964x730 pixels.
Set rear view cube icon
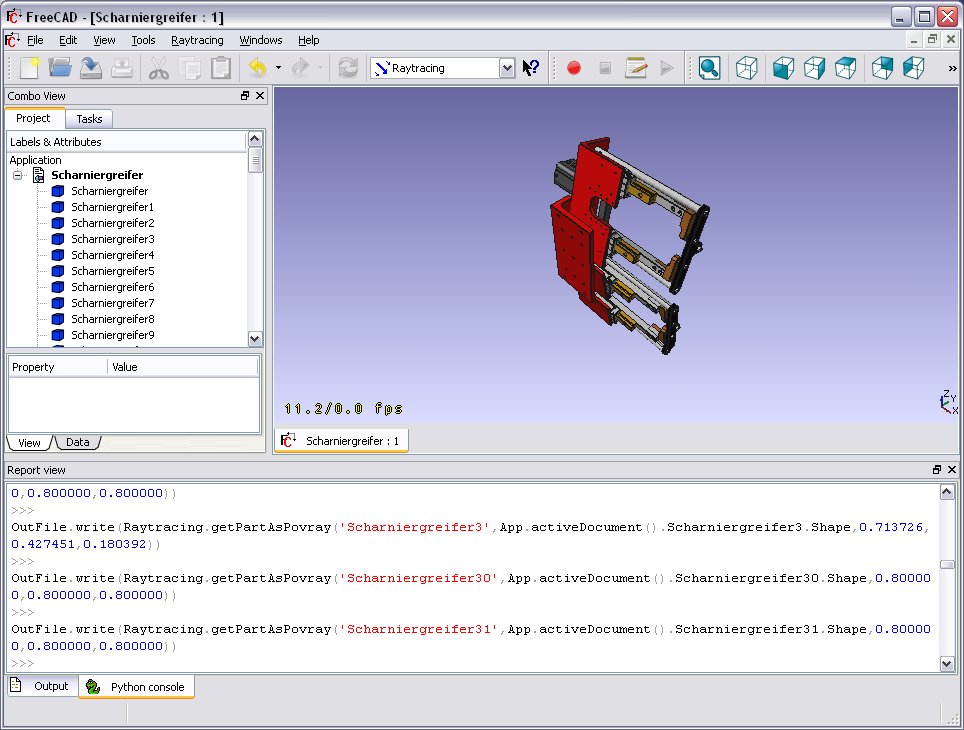pyautogui.click(x=882, y=68)
